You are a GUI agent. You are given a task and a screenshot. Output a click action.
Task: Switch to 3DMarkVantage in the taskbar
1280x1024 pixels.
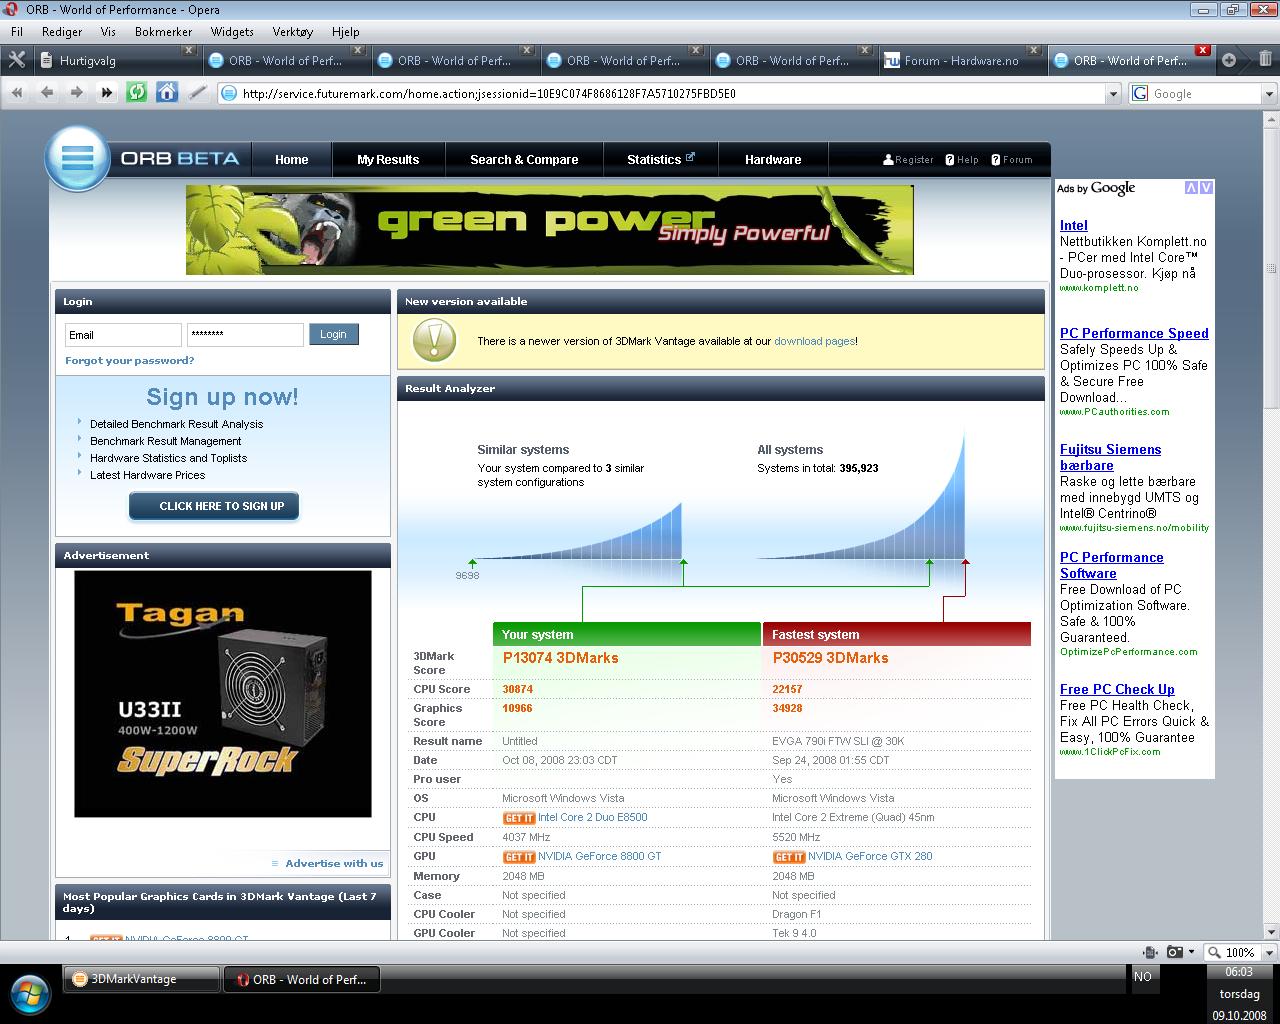pyautogui.click(x=141, y=980)
